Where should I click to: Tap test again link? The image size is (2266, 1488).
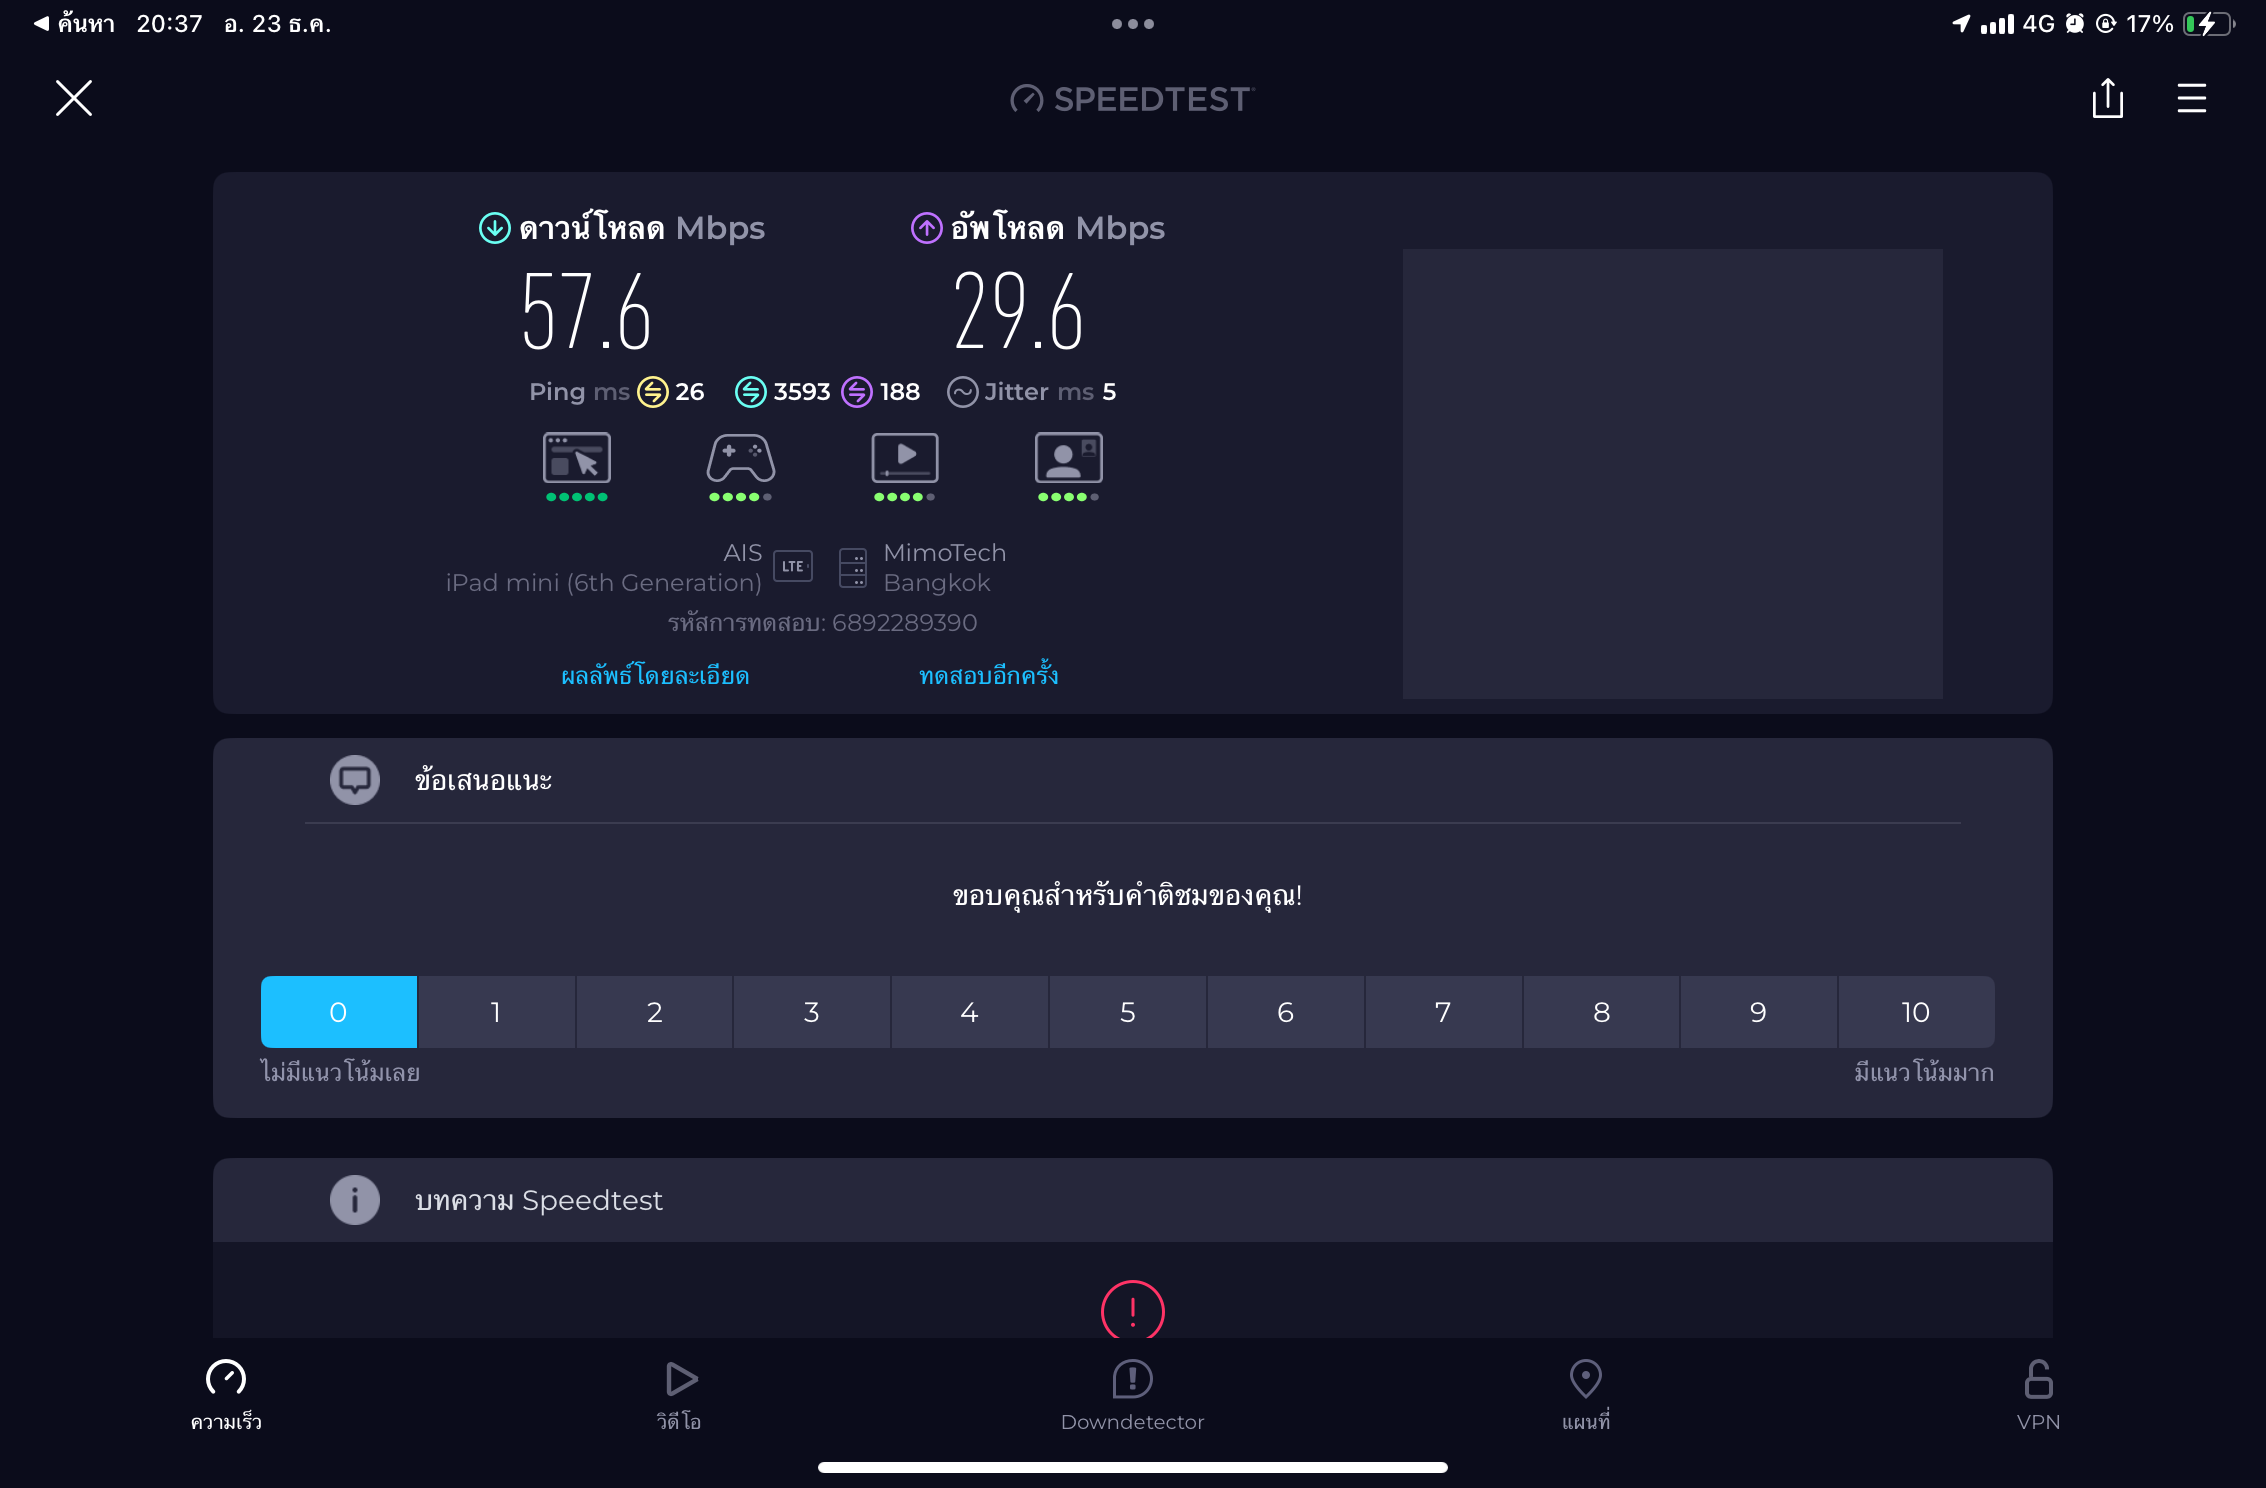click(x=988, y=676)
